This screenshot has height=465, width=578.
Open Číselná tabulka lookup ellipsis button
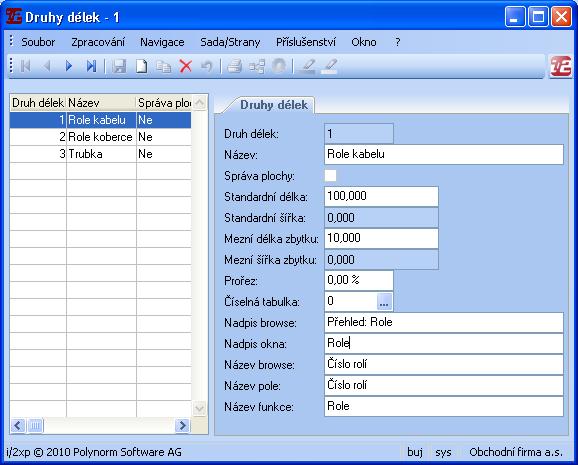coord(384,301)
